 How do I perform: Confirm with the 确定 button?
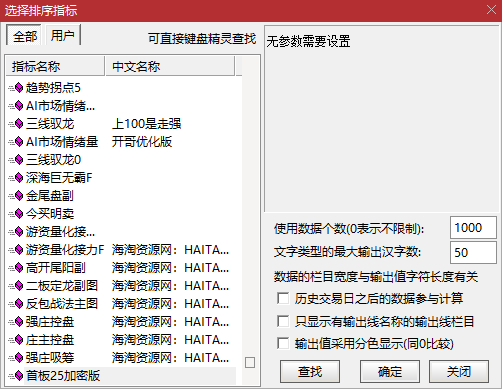[x=390, y=371]
